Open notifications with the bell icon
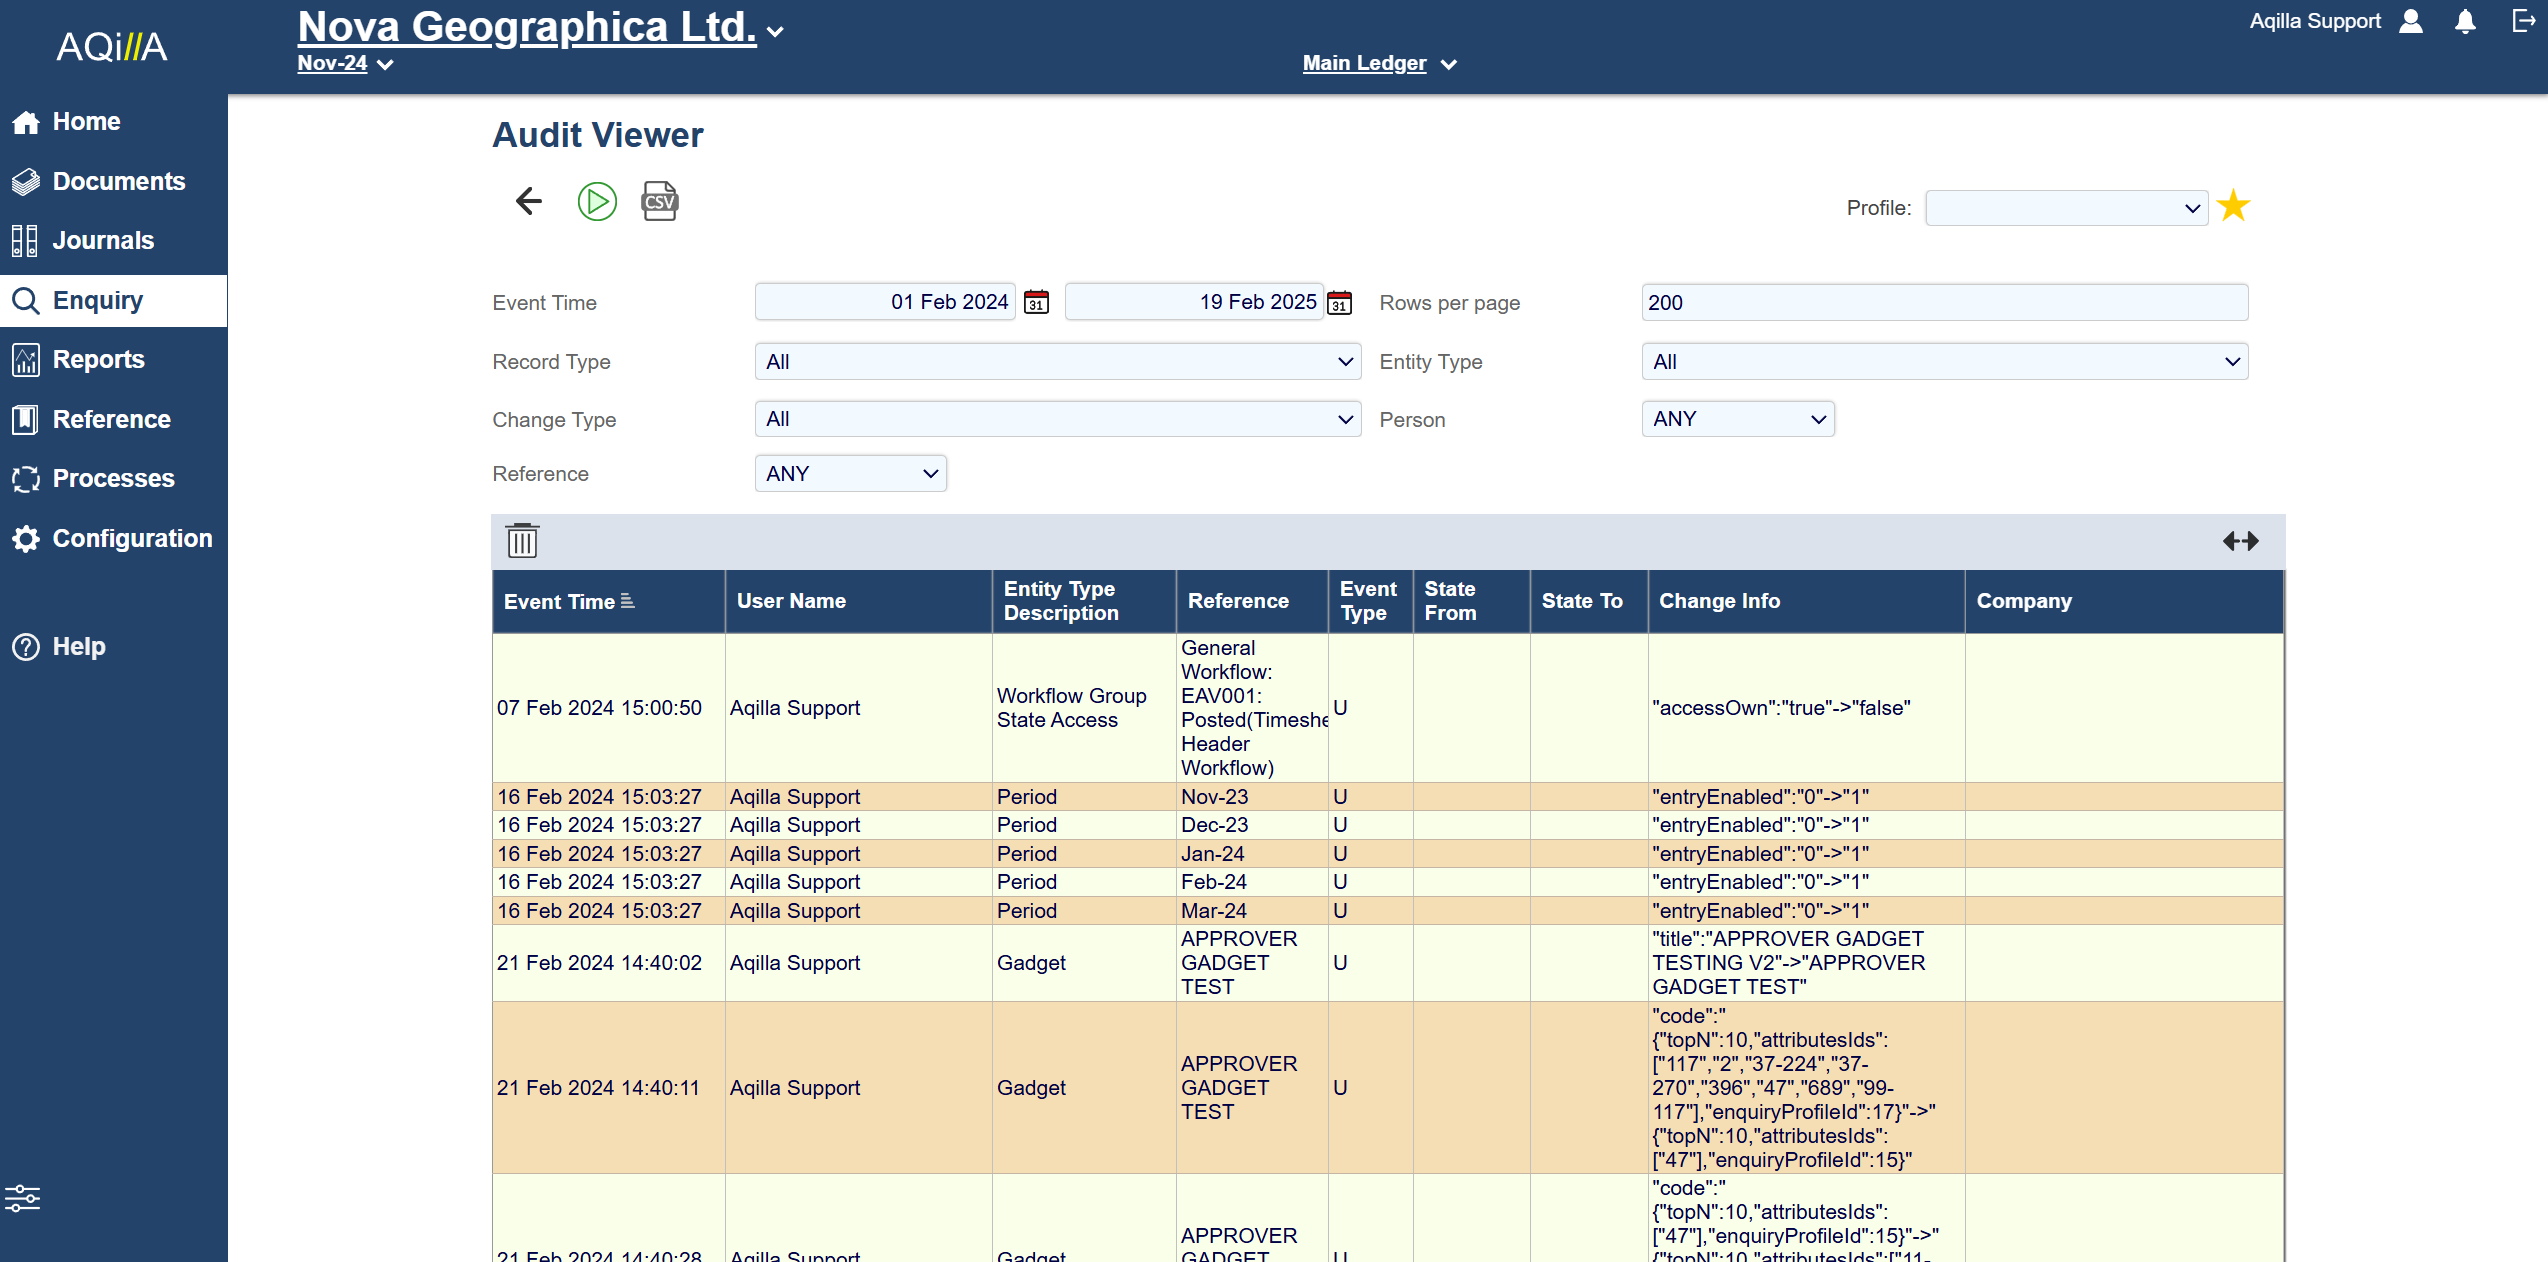This screenshot has height=1262, width=2548. tap(2466, 21)
